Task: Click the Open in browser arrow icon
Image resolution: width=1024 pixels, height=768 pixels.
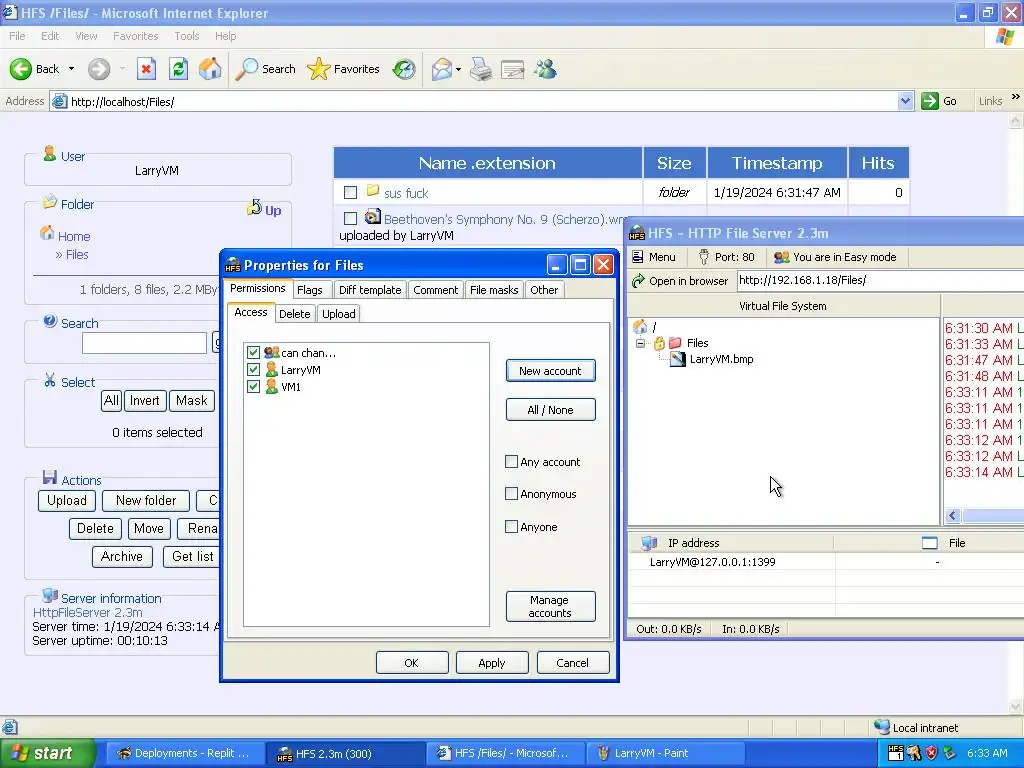Action: (638, 281)
